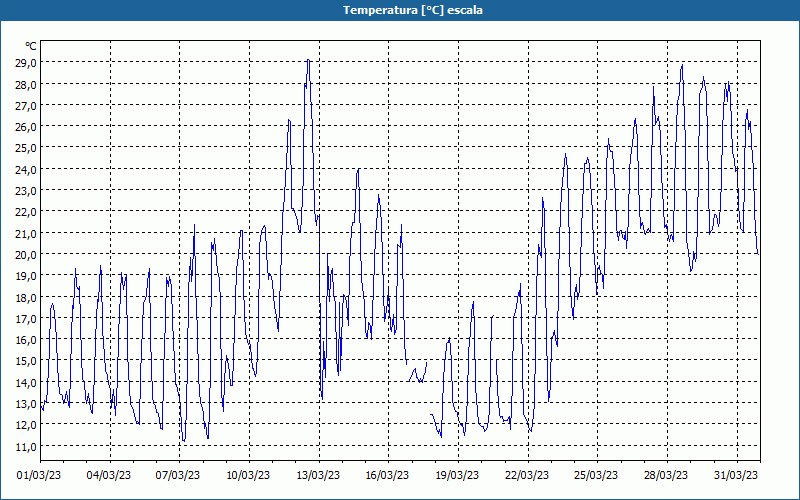Select the 11,0 axis value

tap(26, 446)
